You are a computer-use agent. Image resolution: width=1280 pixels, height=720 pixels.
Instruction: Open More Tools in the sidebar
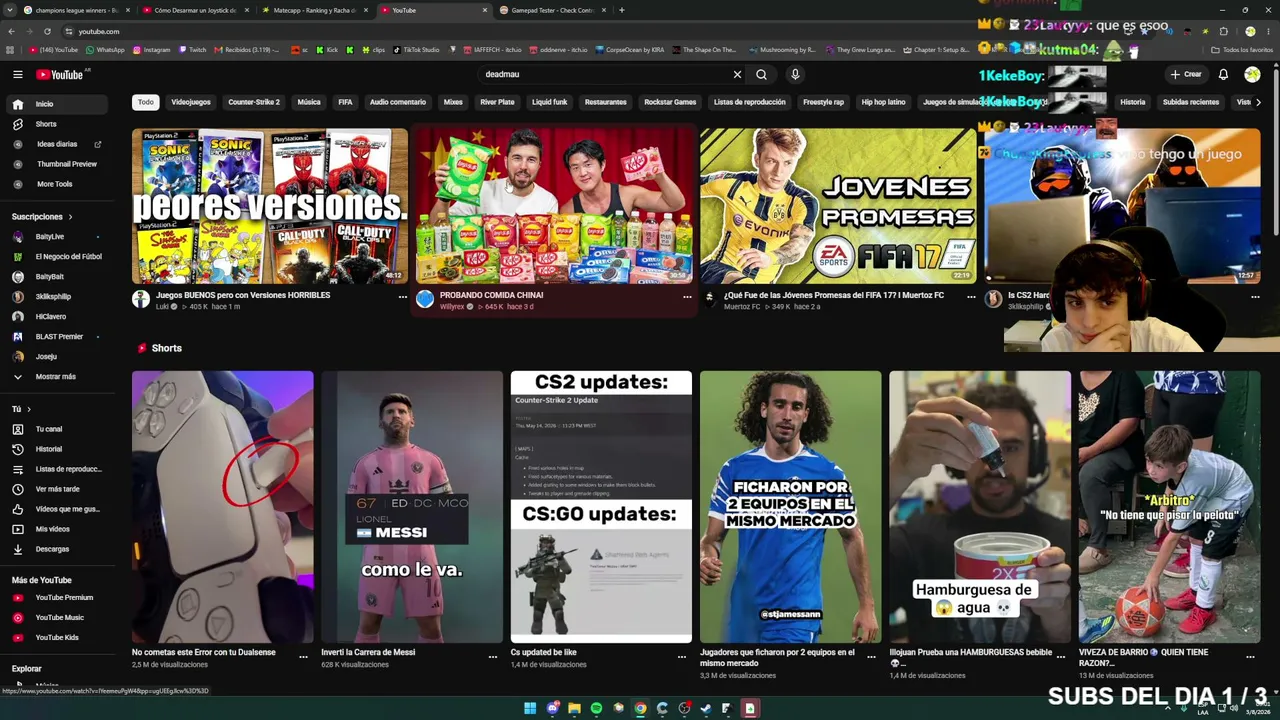57,184
